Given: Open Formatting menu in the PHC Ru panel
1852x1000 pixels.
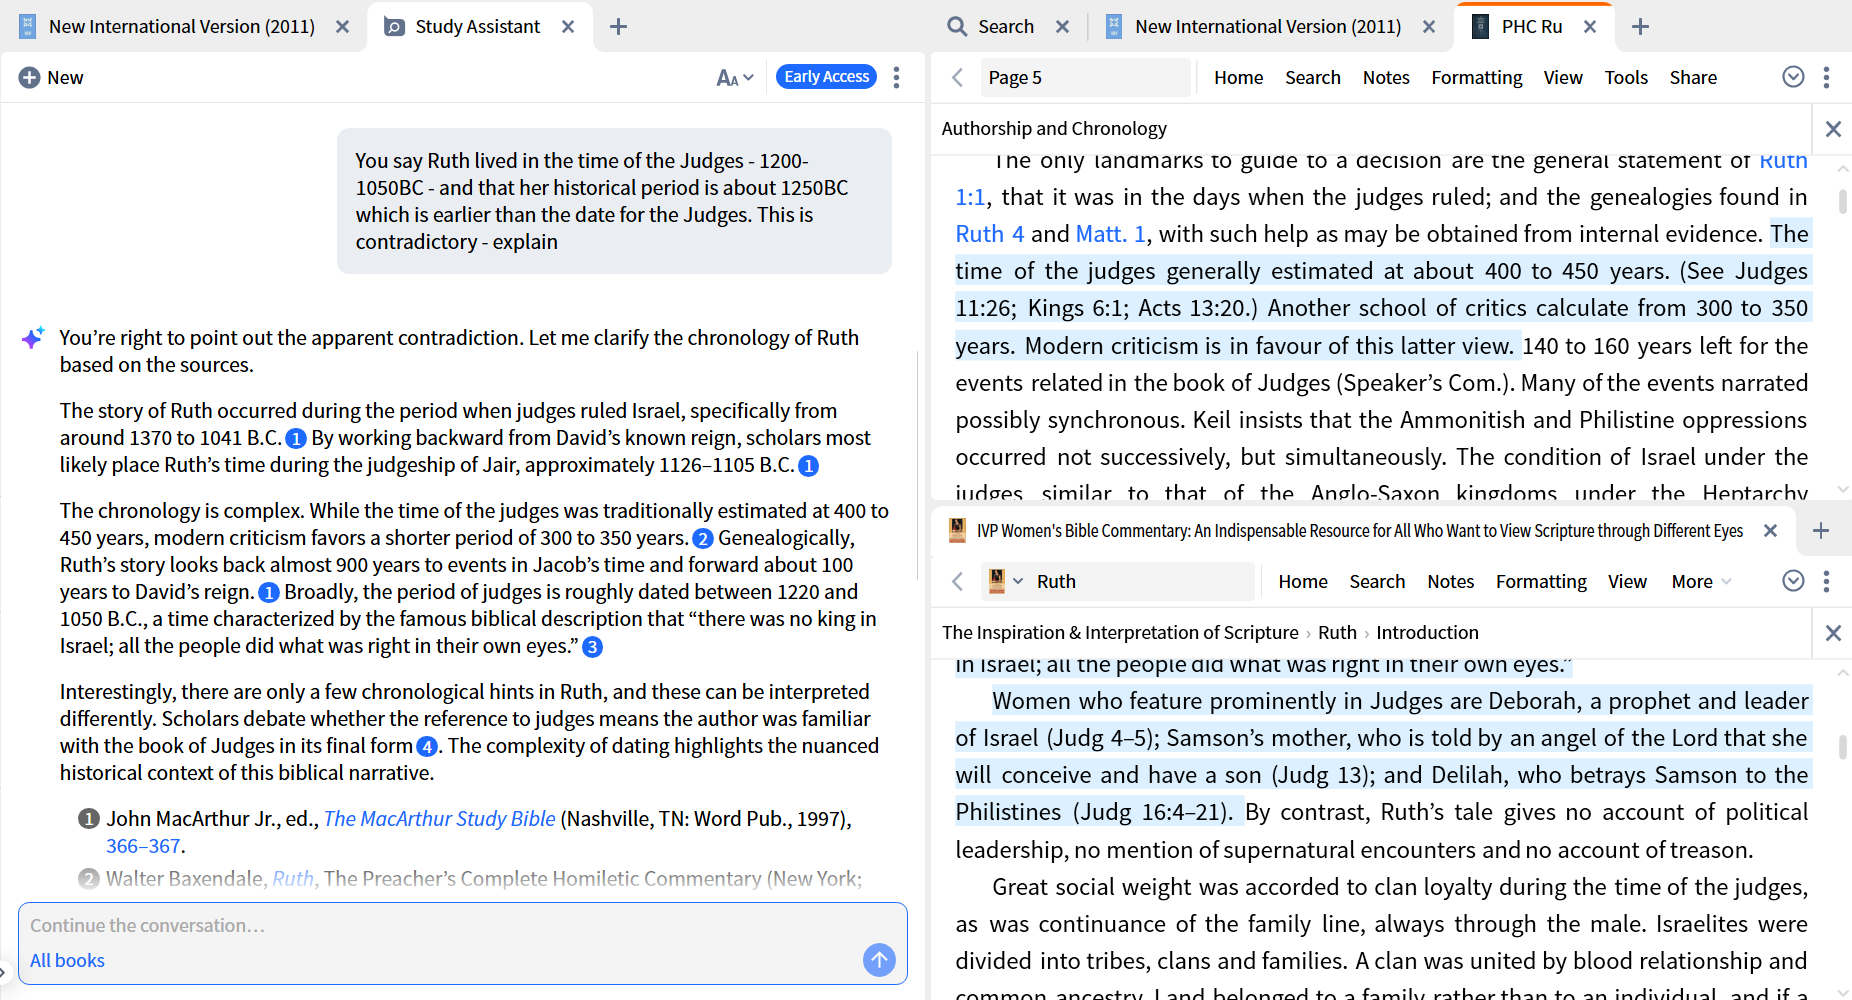Looking at the screenshot, I should [1477, 77].
